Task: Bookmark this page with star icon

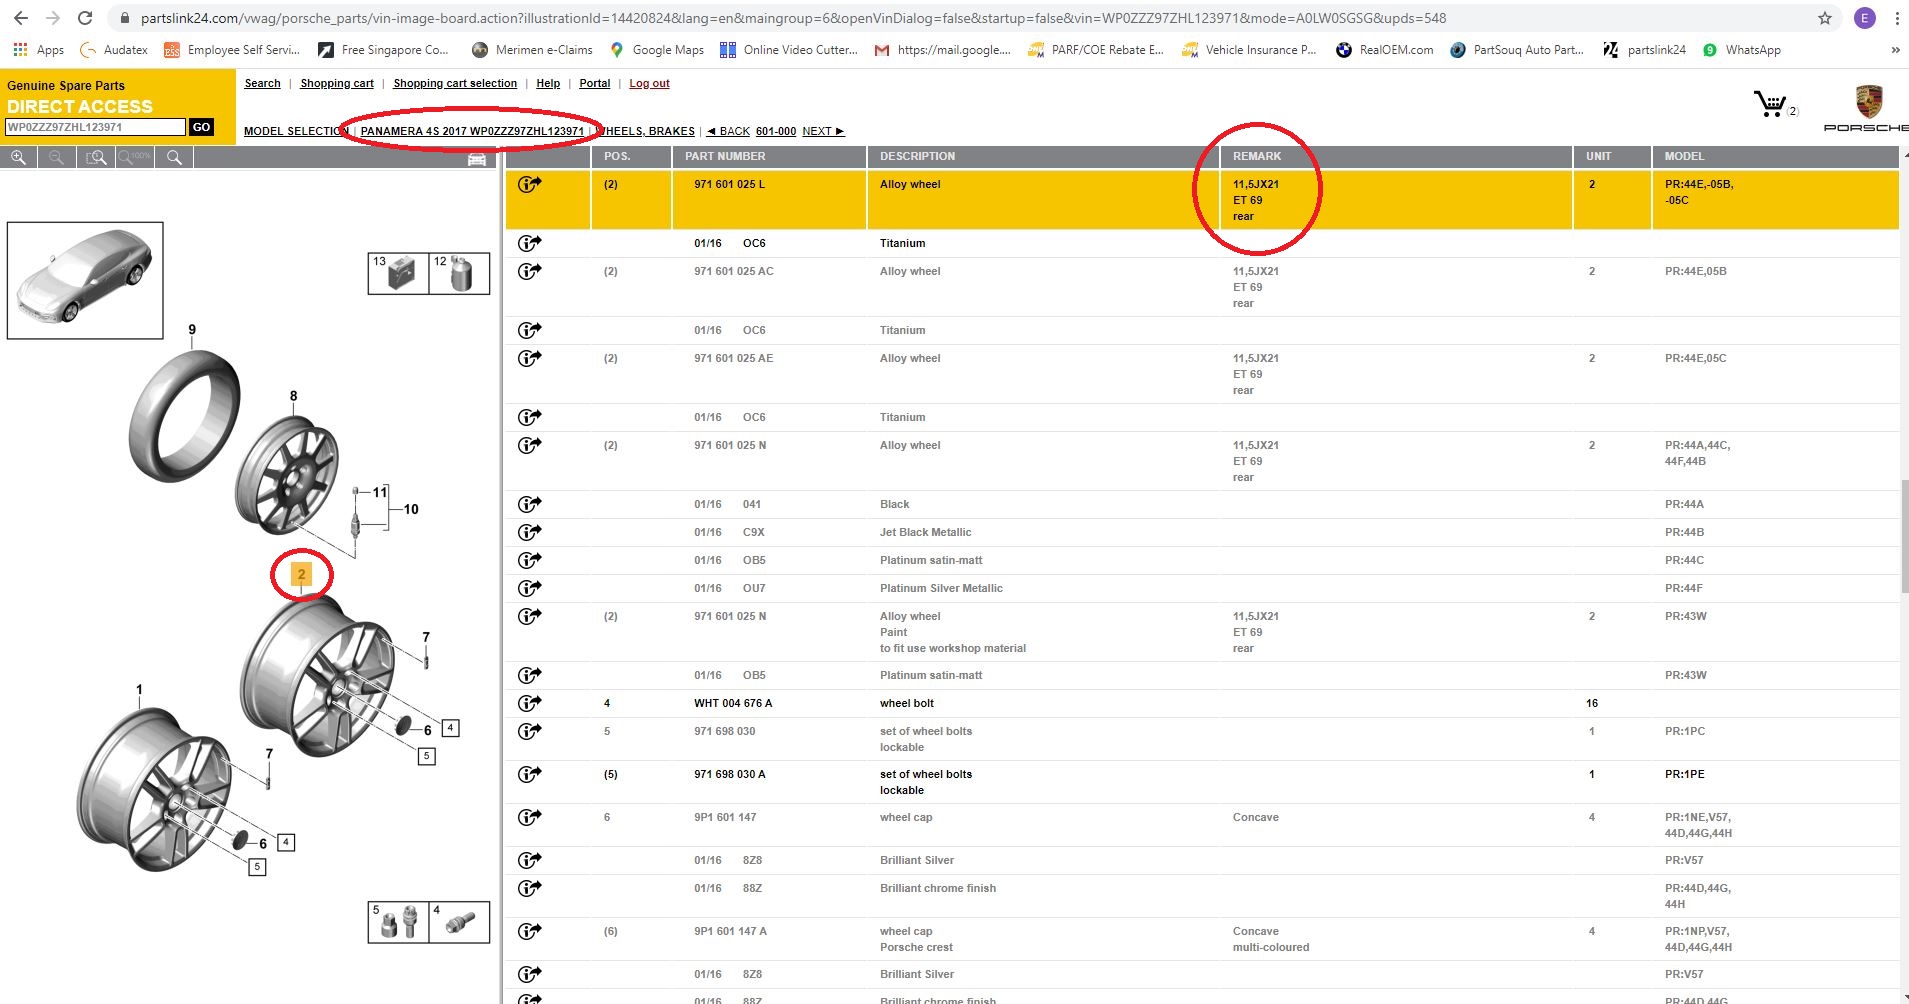Action: pyautogui.click(x=1825, y=18)
